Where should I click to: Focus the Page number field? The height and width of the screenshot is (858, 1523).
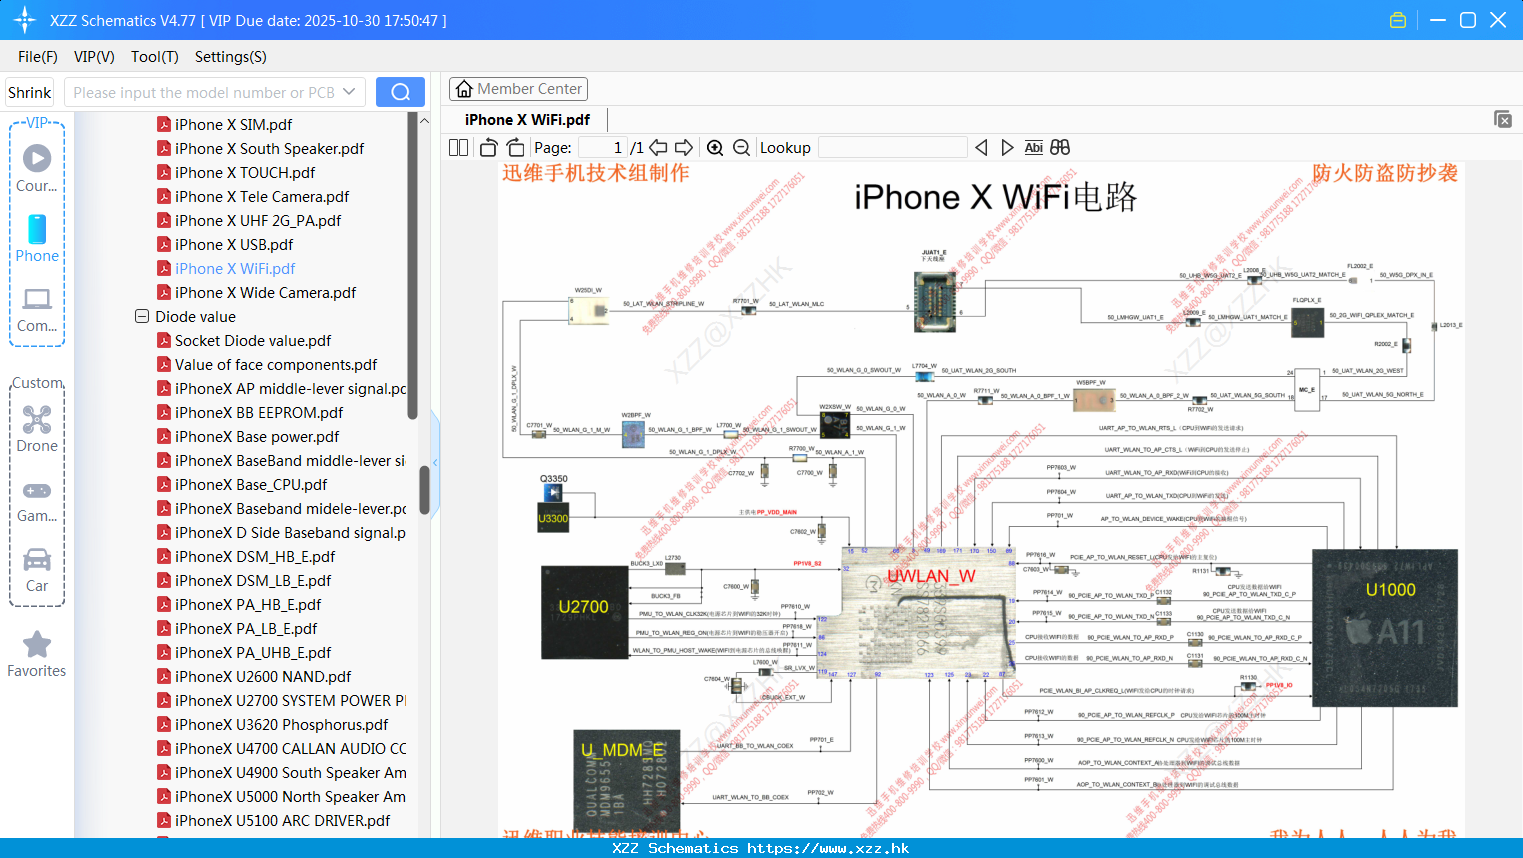coord(602,147)
